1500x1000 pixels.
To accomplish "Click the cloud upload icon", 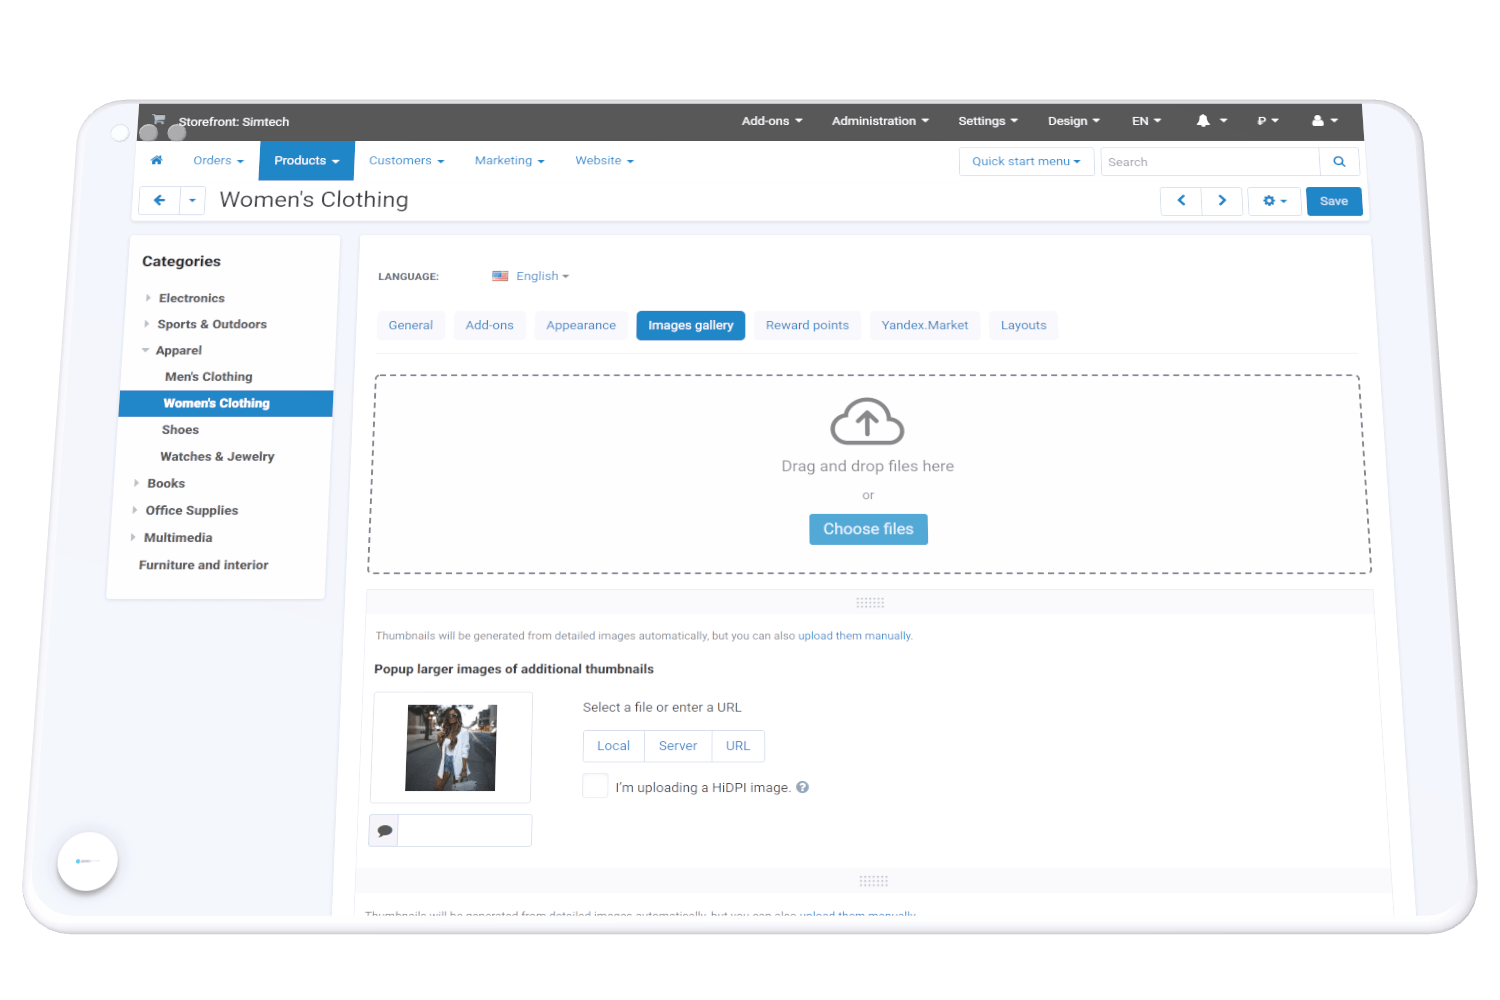I will pyautogui.click(x=867, y=422).
